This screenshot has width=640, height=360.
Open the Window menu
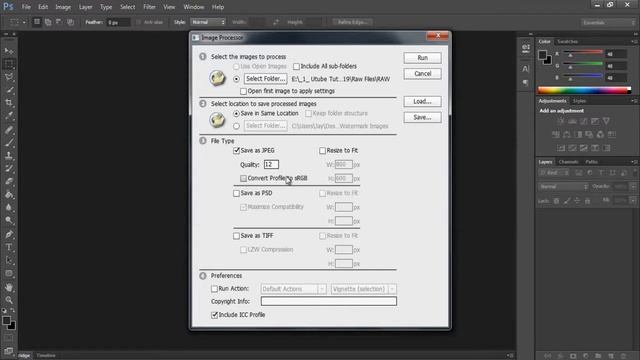pos(193,7)
